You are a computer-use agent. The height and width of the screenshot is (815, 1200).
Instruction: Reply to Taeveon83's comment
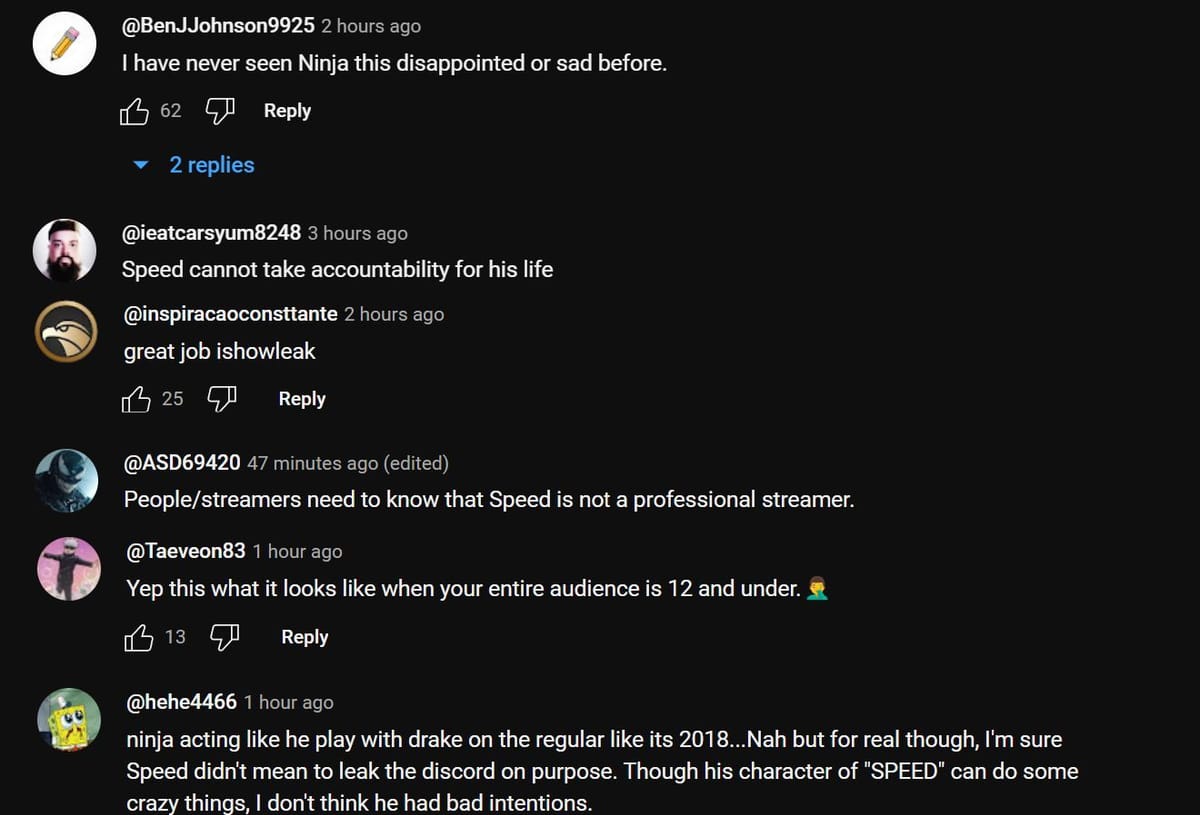tap(304, 636)
